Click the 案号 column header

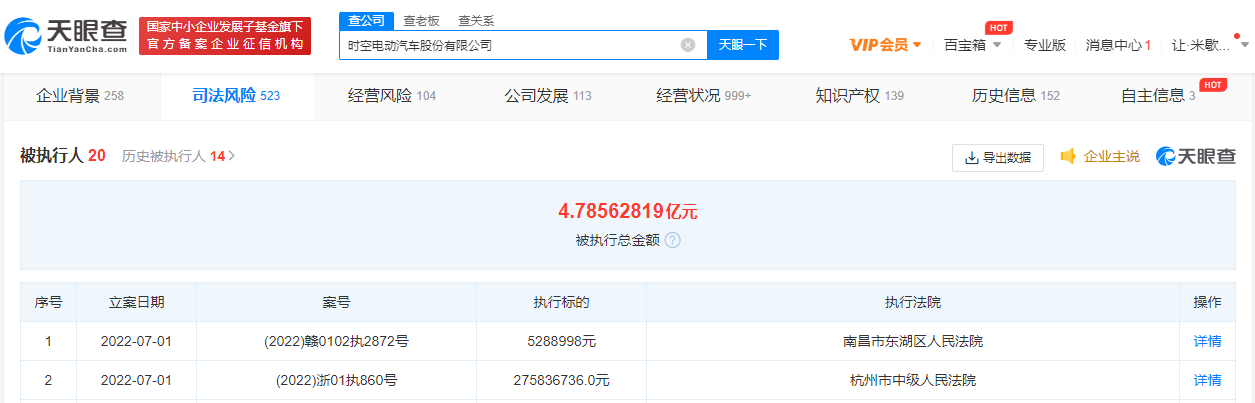pos(336,302)
